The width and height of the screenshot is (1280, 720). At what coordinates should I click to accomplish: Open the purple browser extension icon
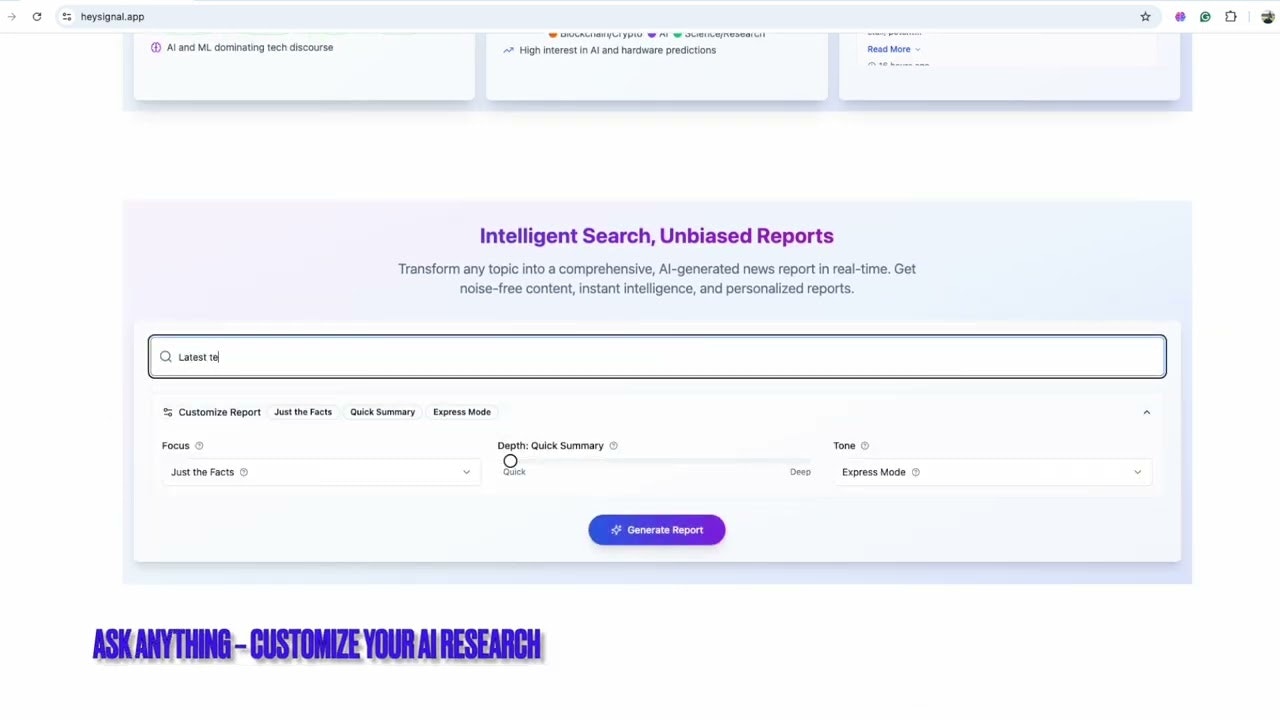tap(1180, 17)
